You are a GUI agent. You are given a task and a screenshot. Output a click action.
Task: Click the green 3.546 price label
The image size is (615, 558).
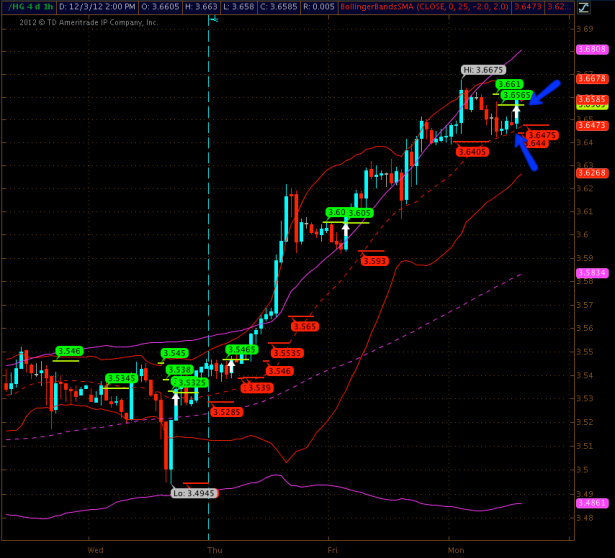68,351
